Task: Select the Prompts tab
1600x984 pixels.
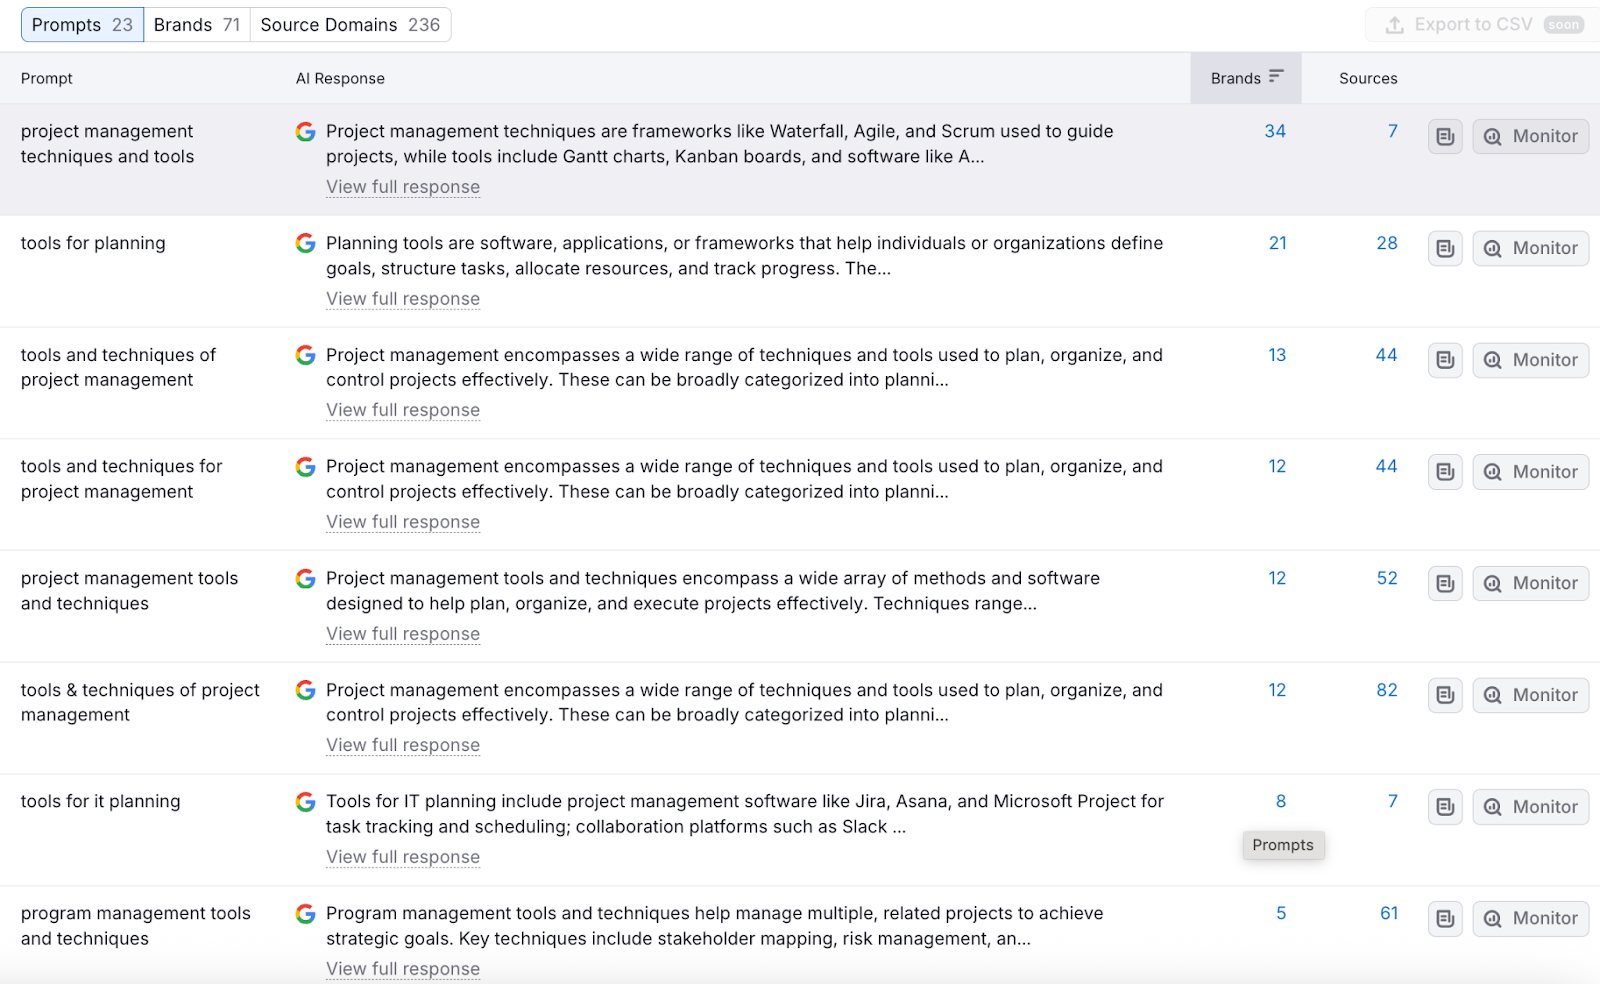Action: tap(82, 24)
